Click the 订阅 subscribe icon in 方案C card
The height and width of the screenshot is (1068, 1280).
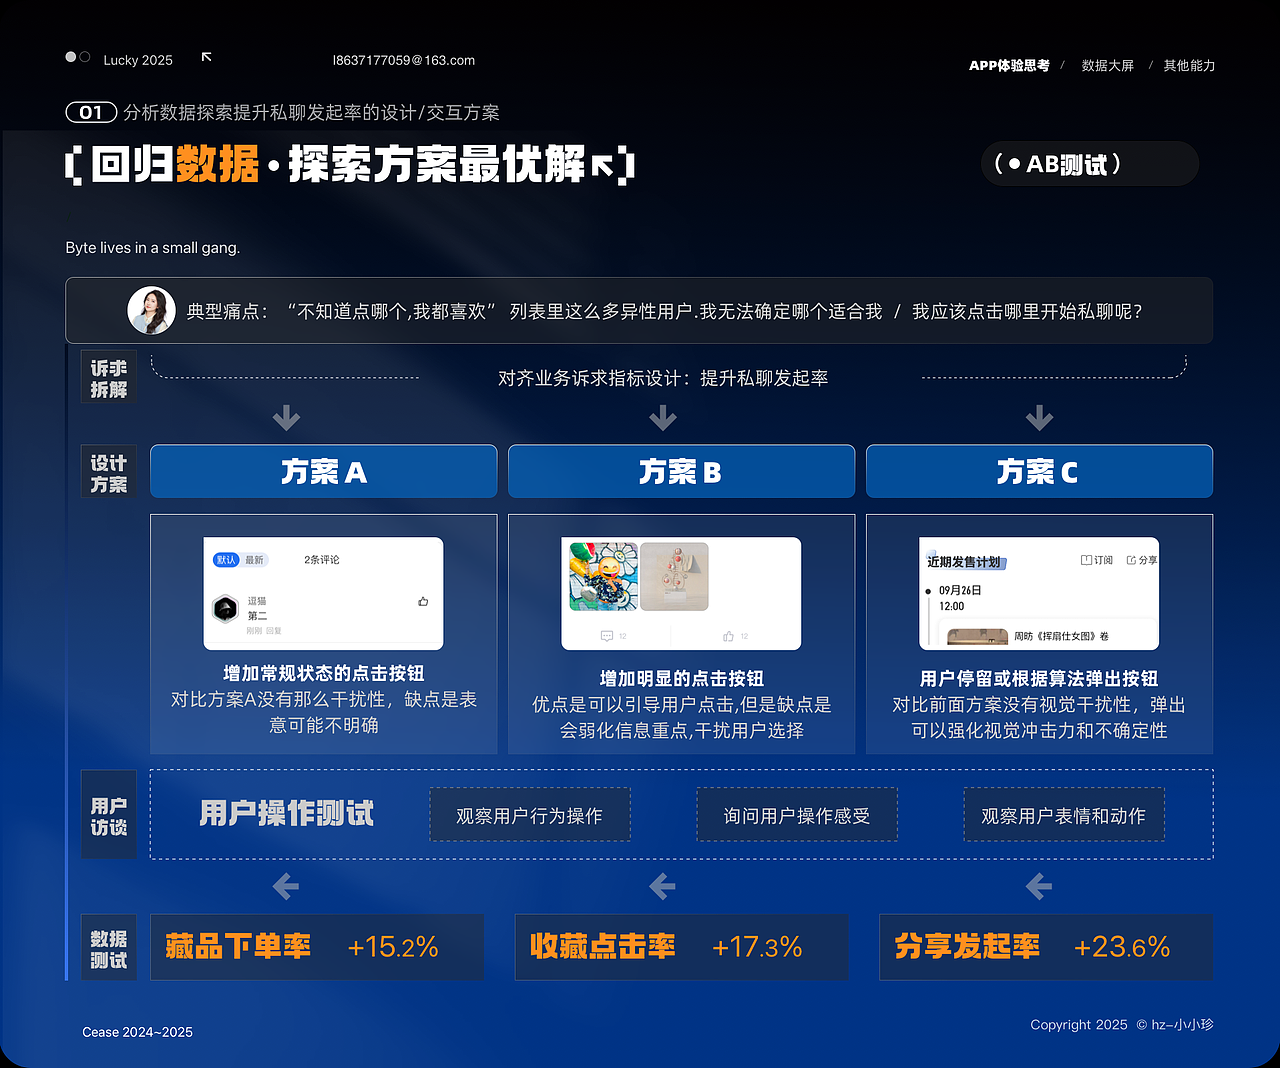1087,560
